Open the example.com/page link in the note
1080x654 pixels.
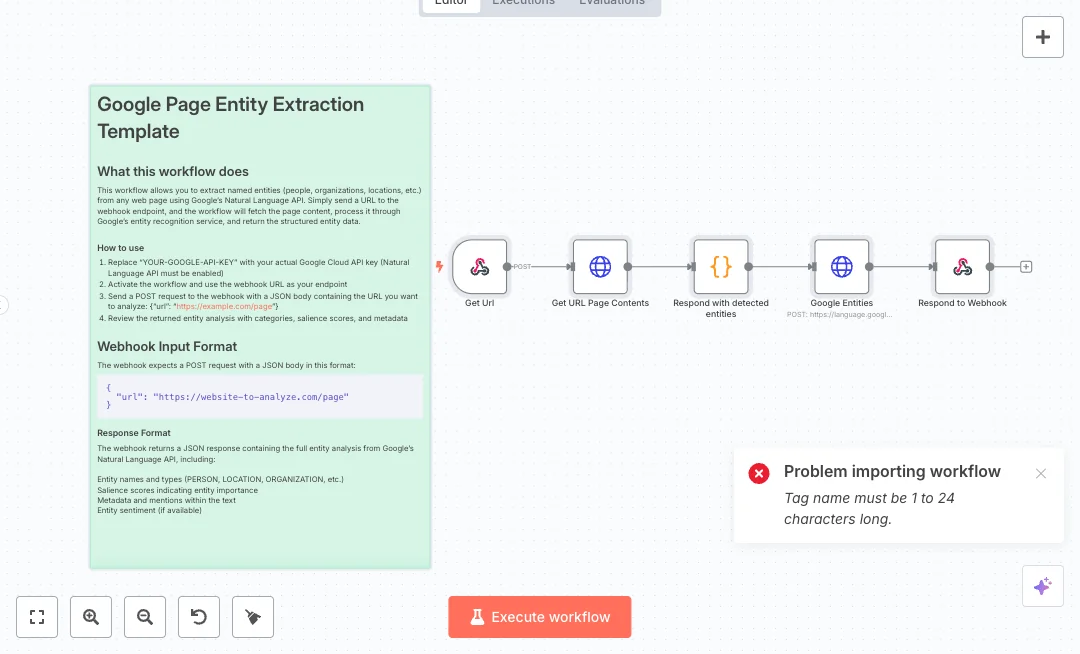pyautogui.click(x=225, y=306)
